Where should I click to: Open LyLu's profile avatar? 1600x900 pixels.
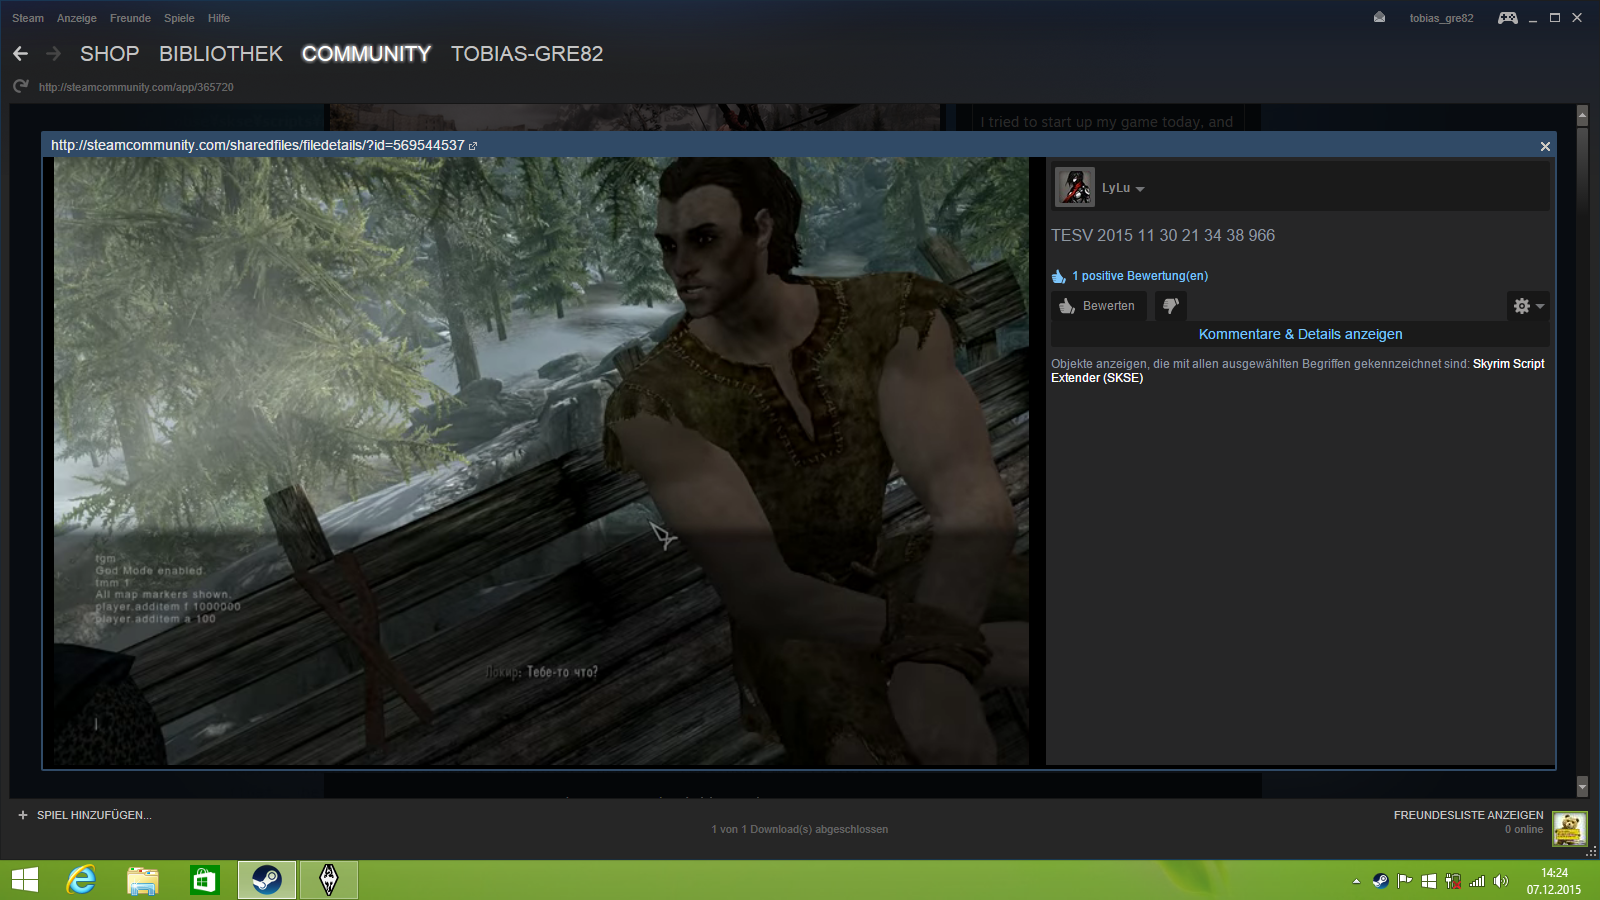click(x=1075, y=187)
